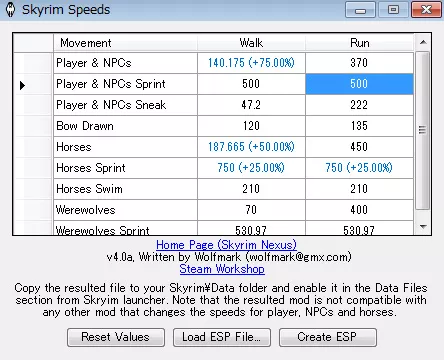Click the Player & NPCs Sneak label

click(x=125, y=105)
